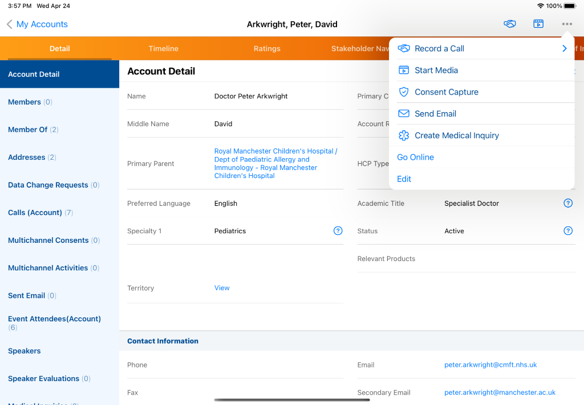The width and height of the screenshot is (584, 405).
Task: Open the Territory View link
Action: pos(222,288)
